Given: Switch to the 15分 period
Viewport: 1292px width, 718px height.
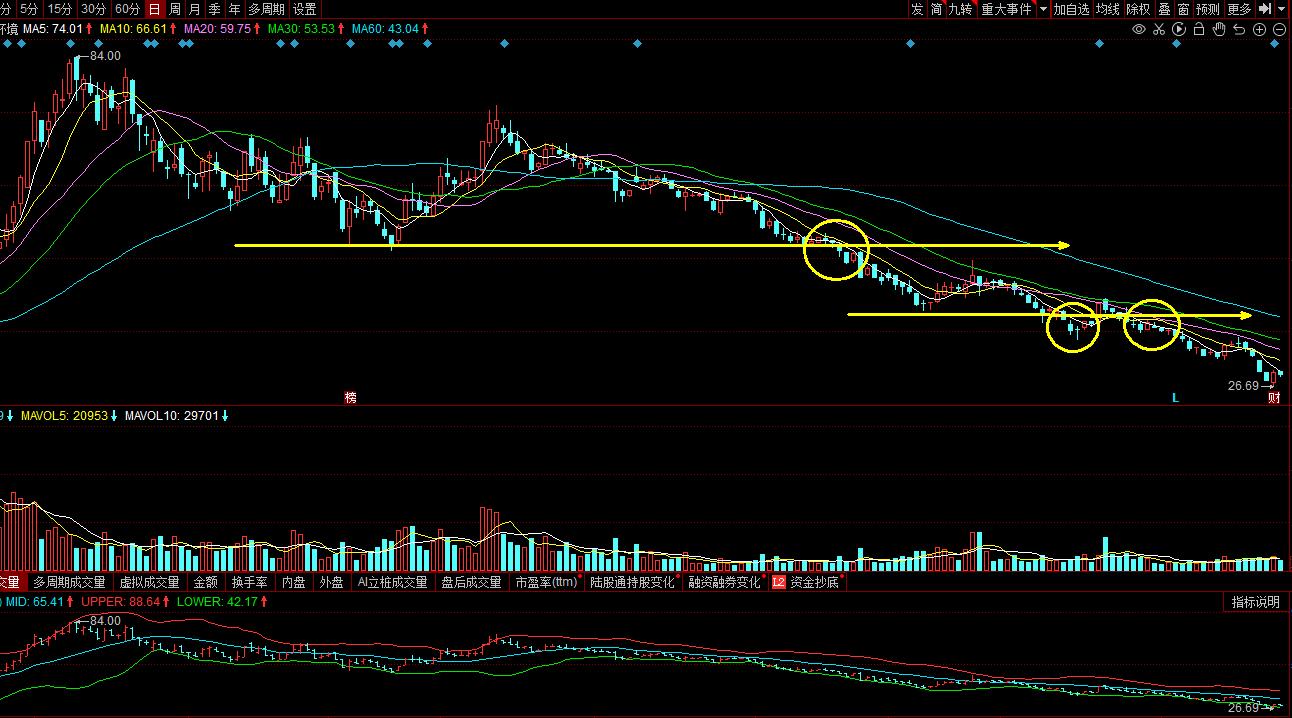Looking at the screenshot, I should point(60,9).
